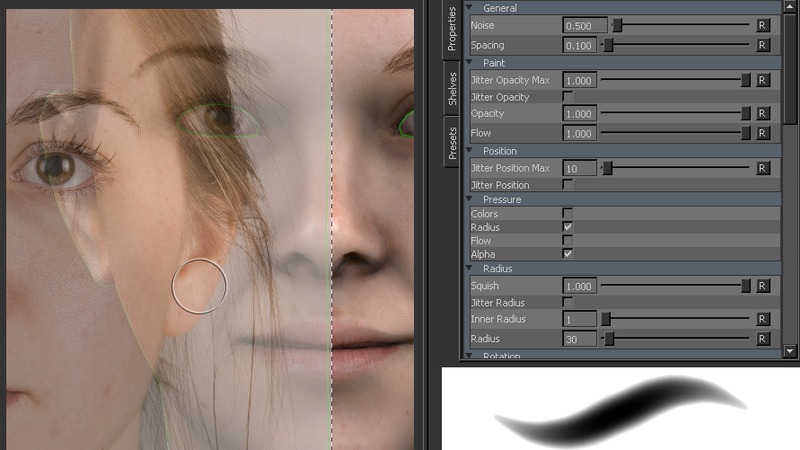Collapse the Paint section
The image size is (800, 450).
coord(469,63)
